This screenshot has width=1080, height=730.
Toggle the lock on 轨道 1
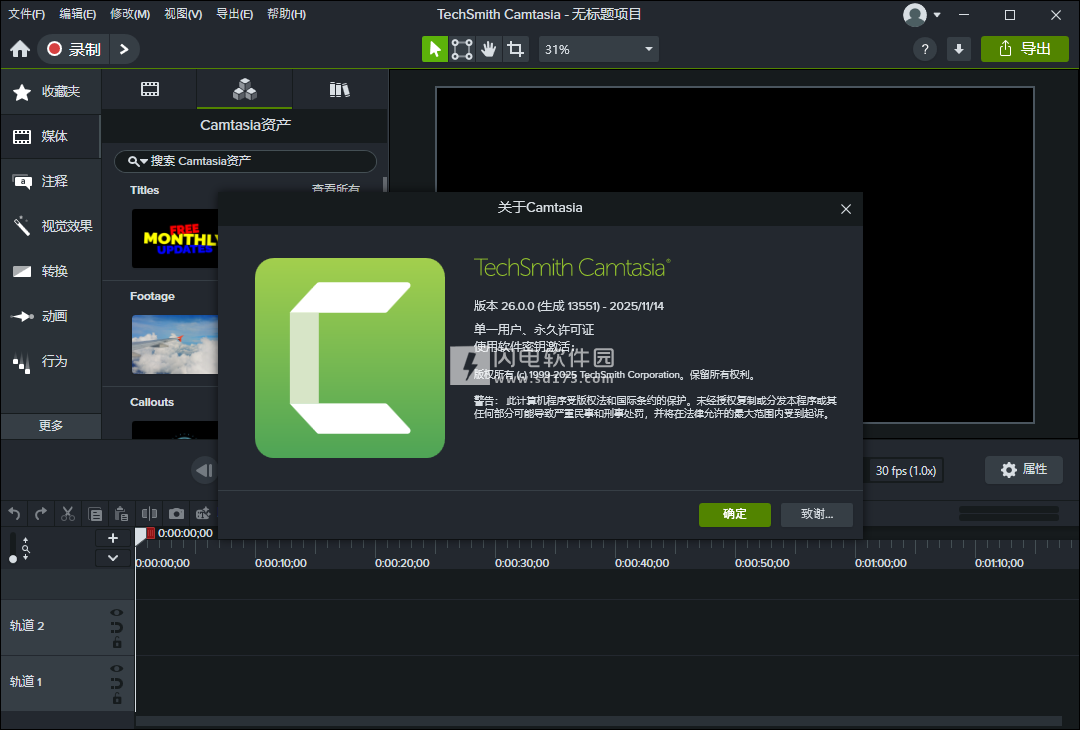pyautogui.click(x=117, y=698)
